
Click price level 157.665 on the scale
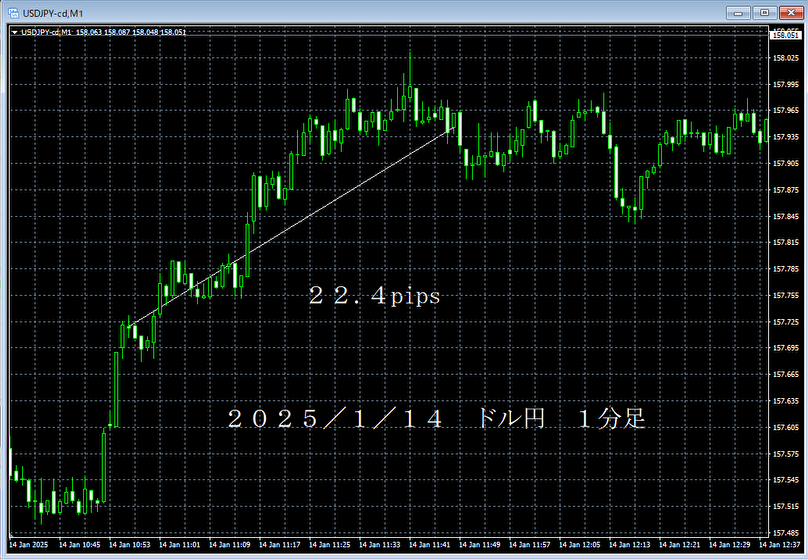tap(785, 375)
